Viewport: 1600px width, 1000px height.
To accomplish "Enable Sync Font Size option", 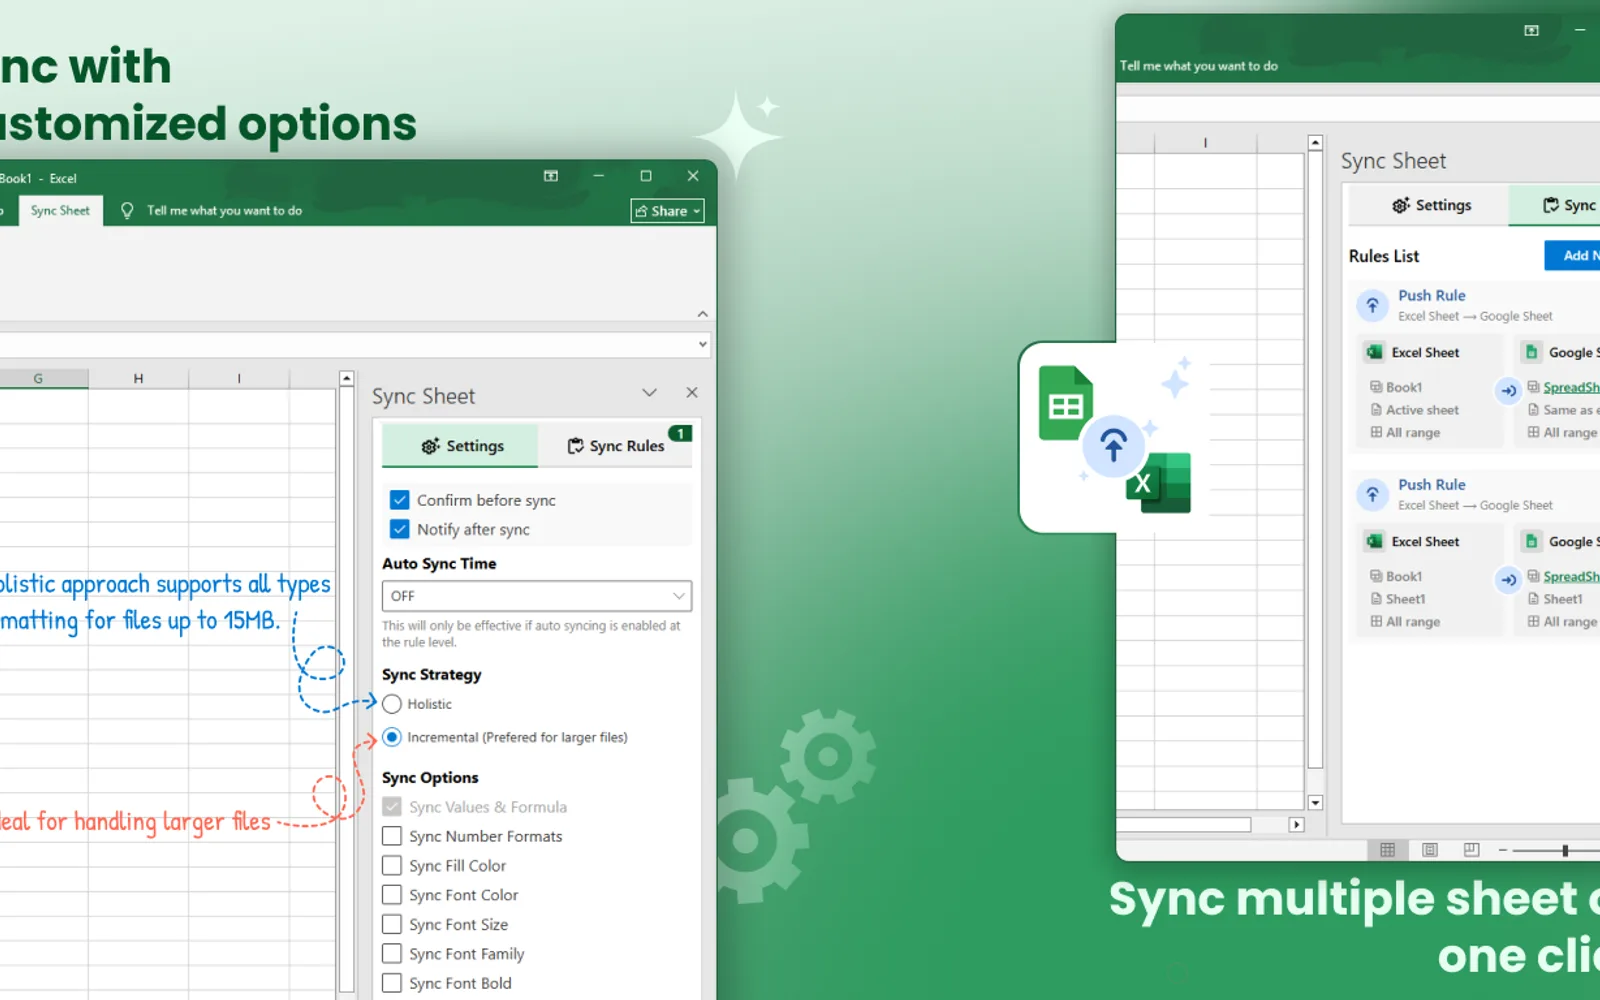I will tap(392, 924).
